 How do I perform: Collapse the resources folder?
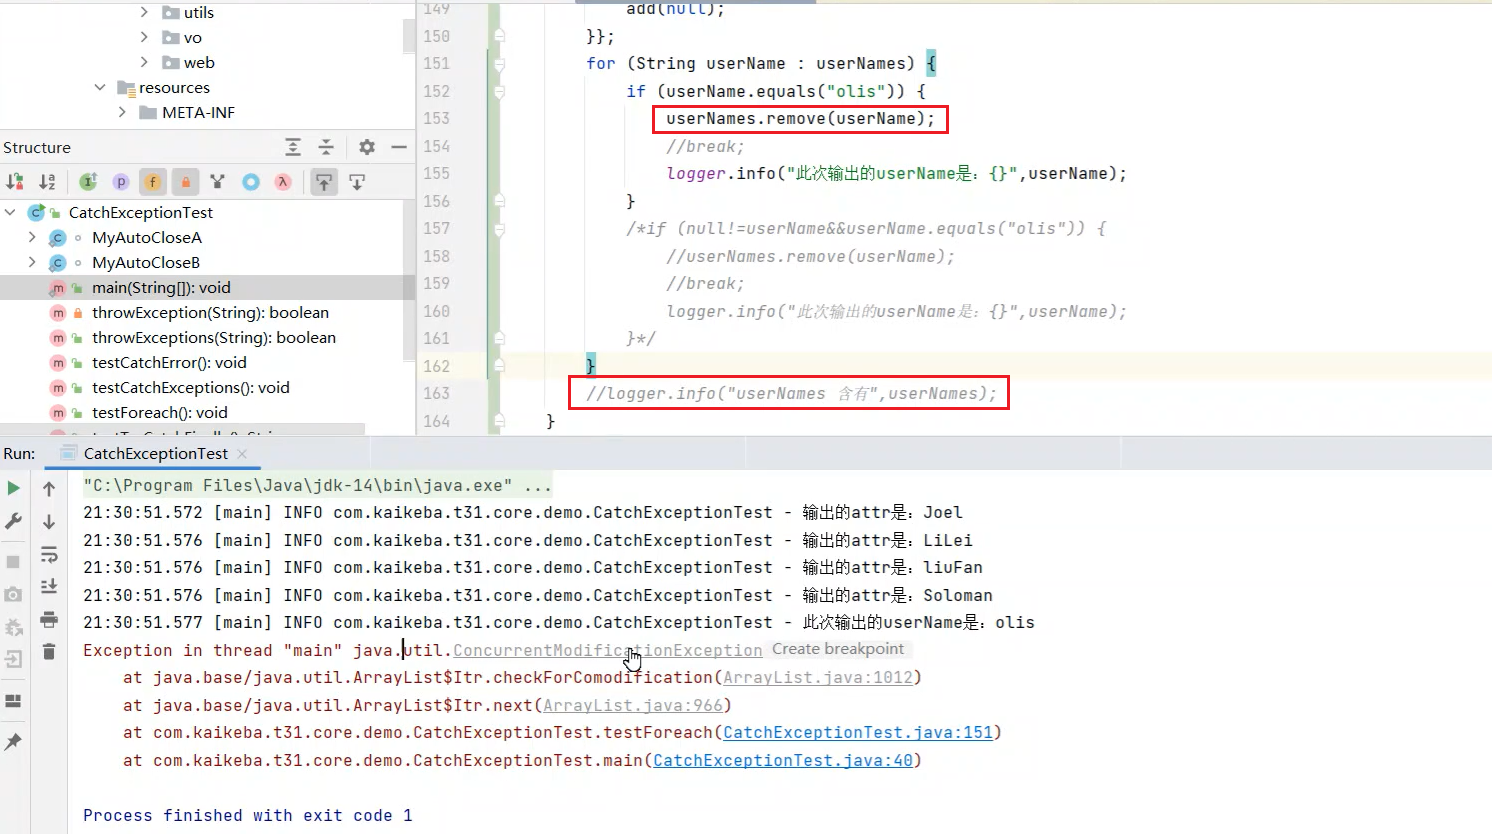100,87
